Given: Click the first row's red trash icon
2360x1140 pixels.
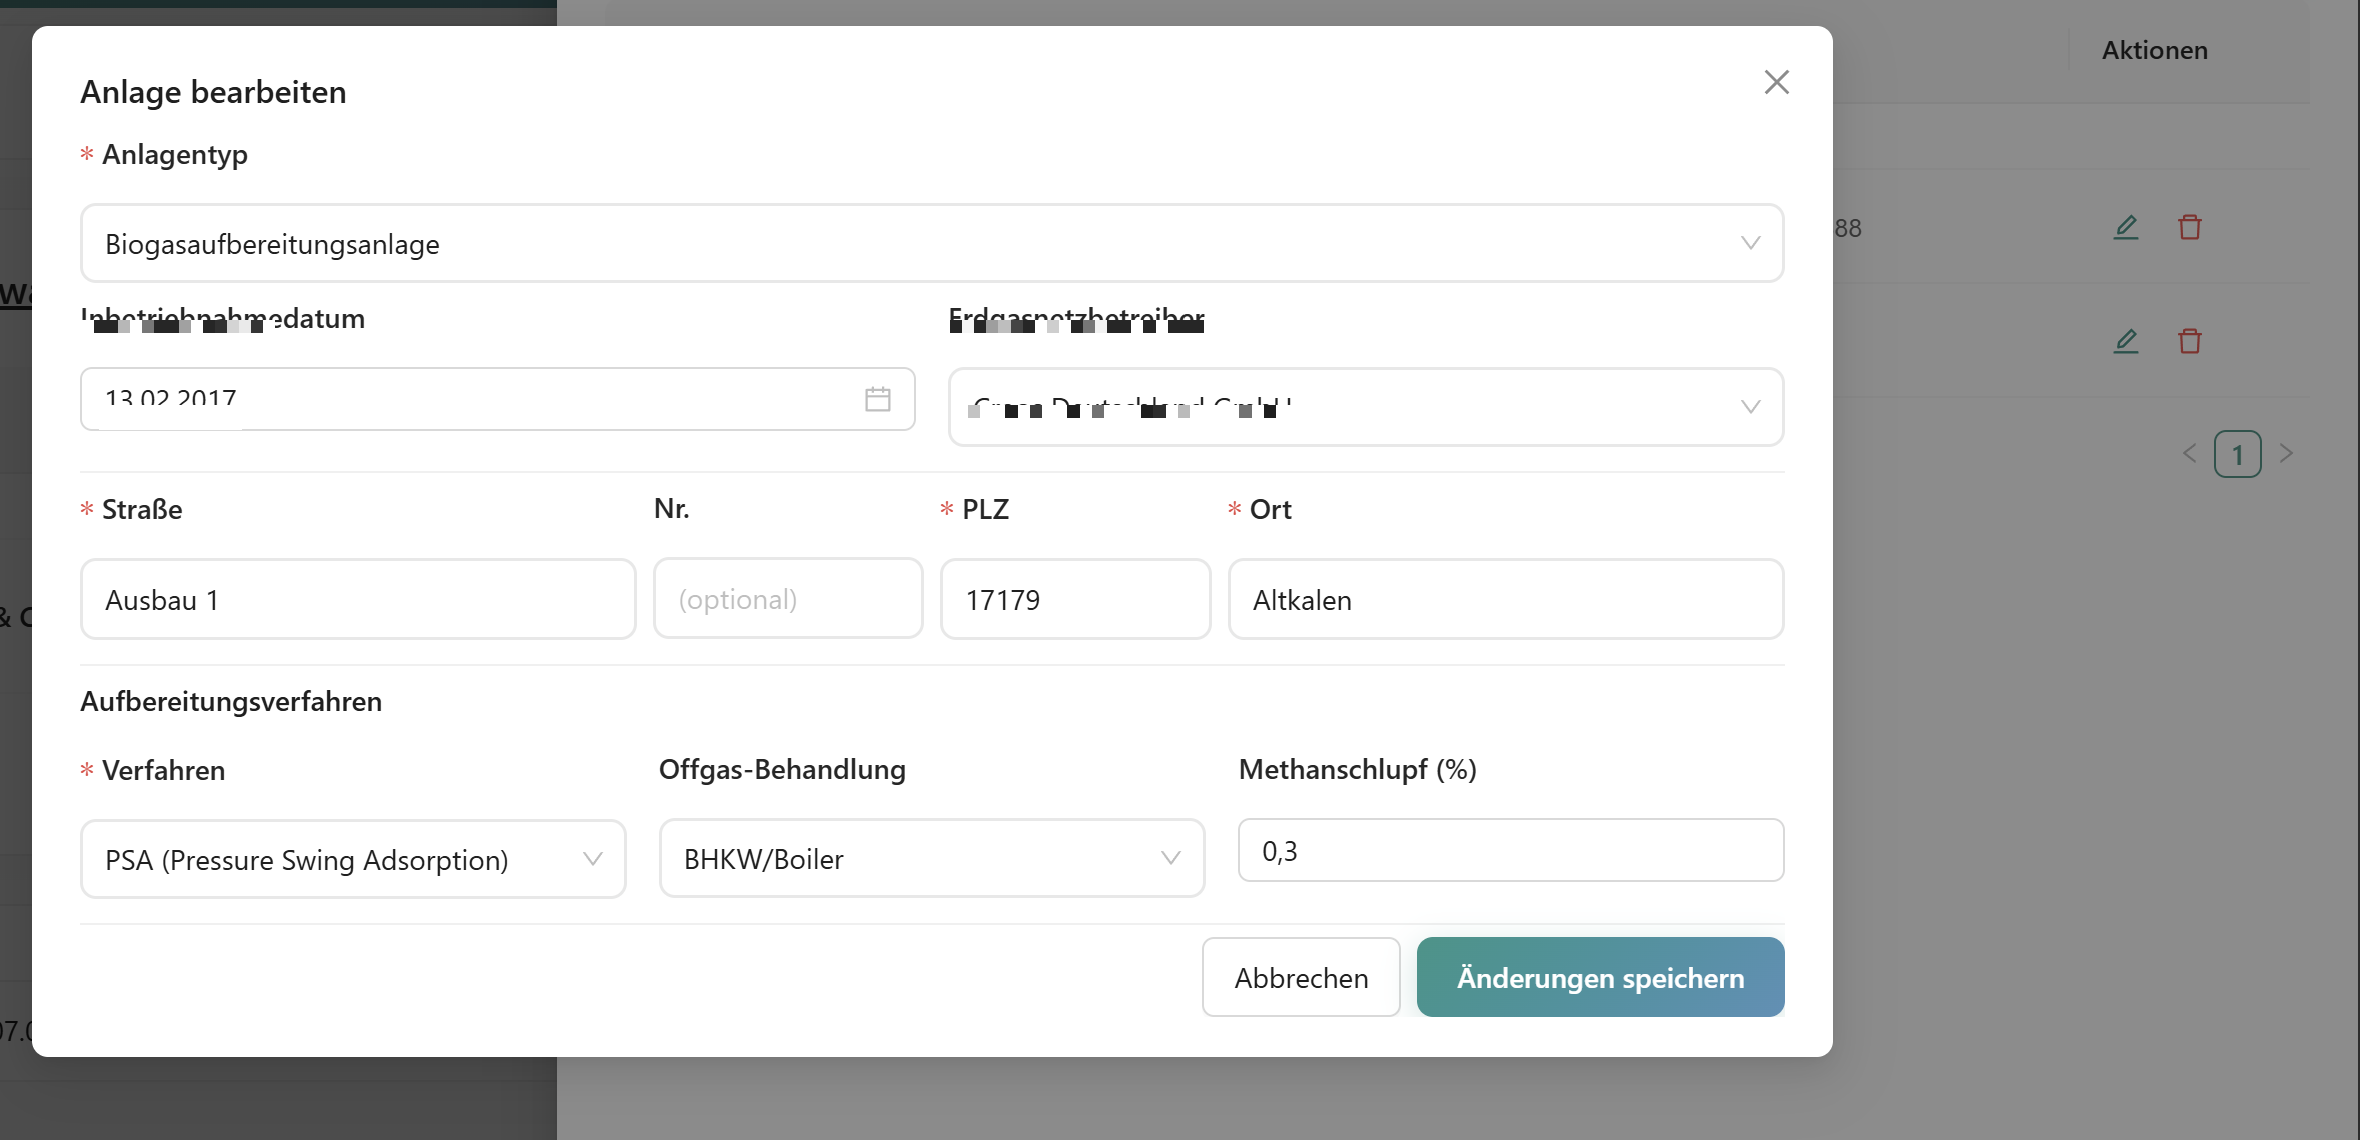Looking at the screenshot, I should click(2189, 228).
